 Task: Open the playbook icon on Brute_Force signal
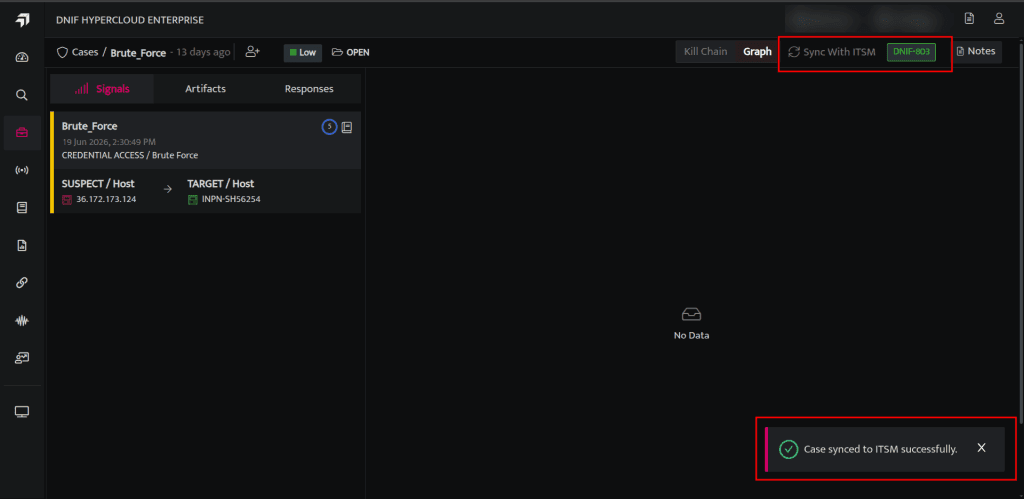[347, 127]
